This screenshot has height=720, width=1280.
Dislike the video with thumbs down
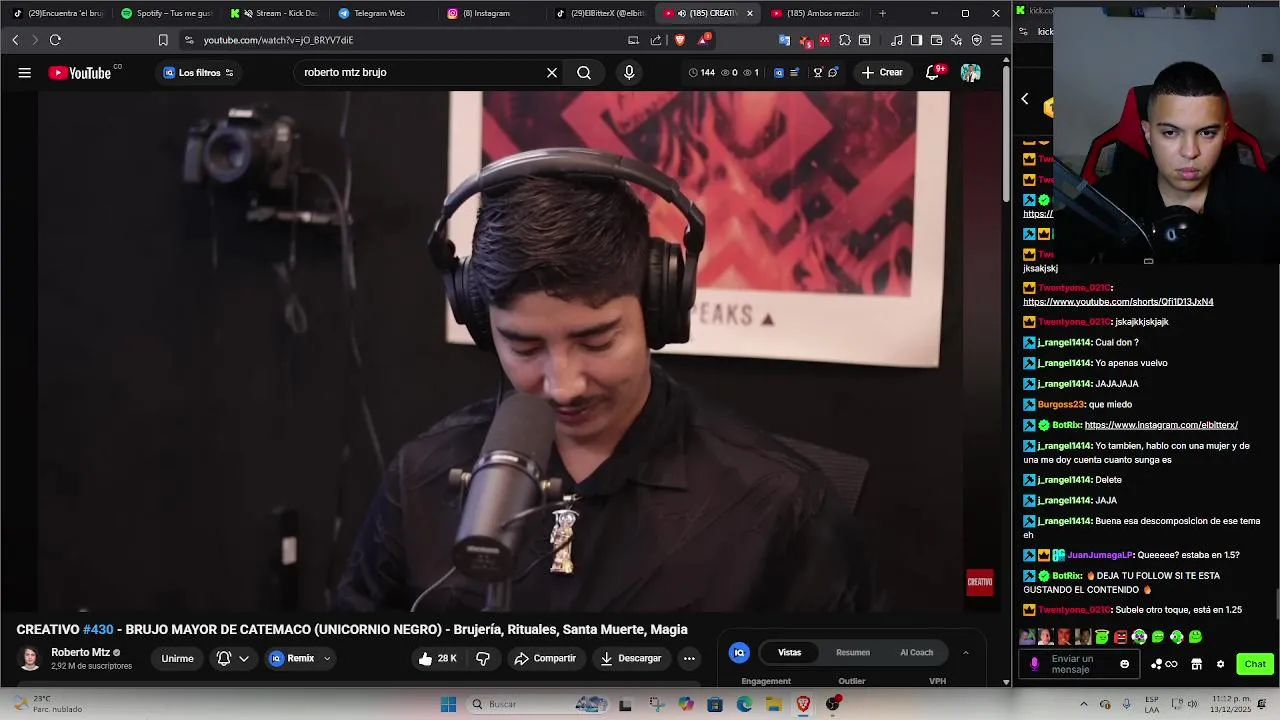pyautogui.click(x=483, y=658)
